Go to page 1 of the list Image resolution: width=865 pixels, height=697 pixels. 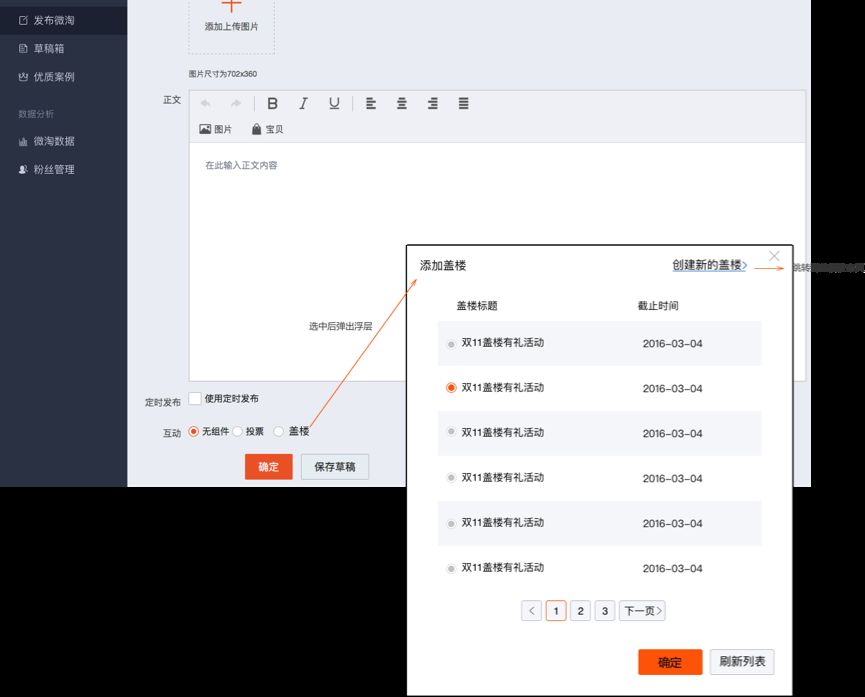556,611
